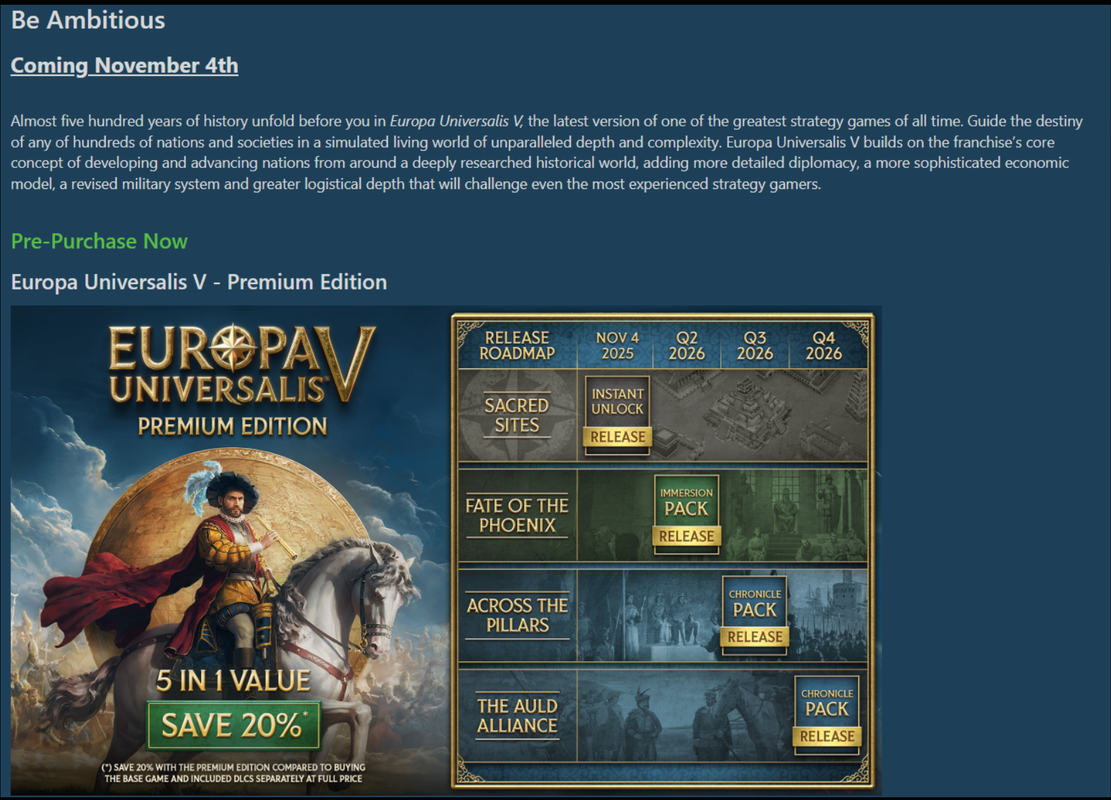Image resolution: width=1111 pixels, height=800 pixels.
Task: Select the Europa Universalis V logo
Action: pos(241,366)
